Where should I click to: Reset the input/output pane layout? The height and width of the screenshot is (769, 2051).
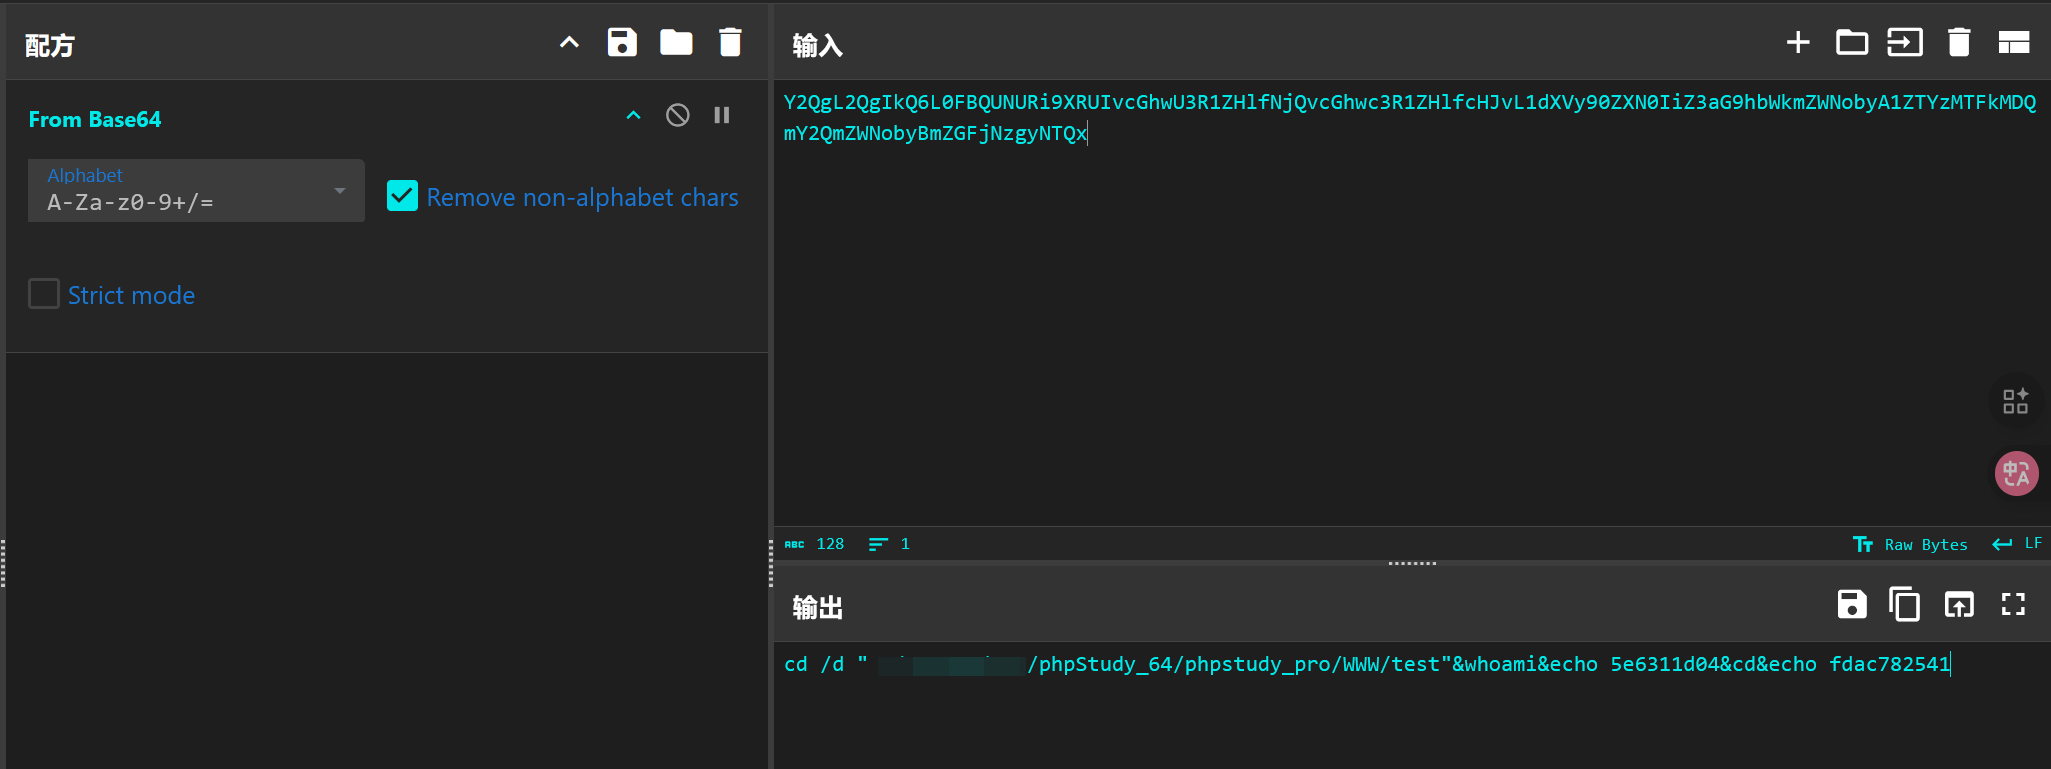tap(2013, 43)
